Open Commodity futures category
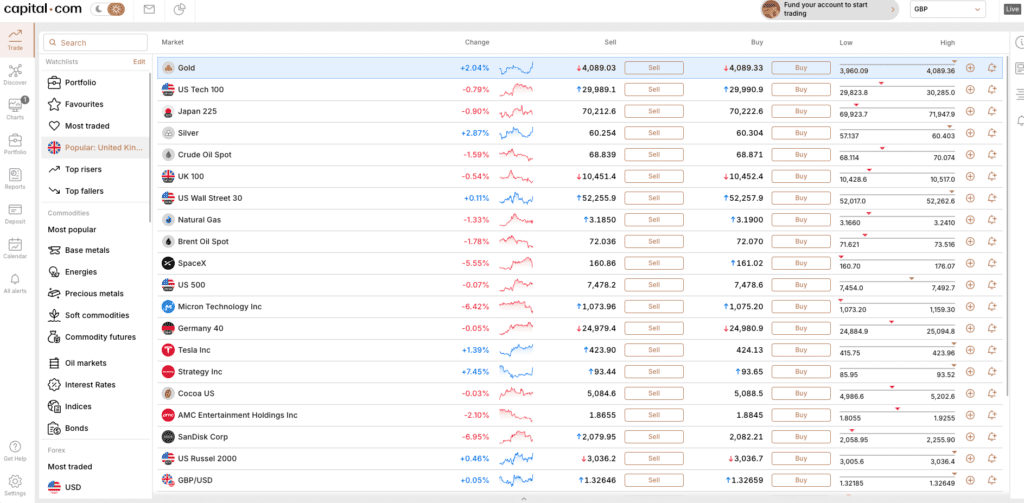Screen dimensions: 1024x503 (x=95, y=337)
